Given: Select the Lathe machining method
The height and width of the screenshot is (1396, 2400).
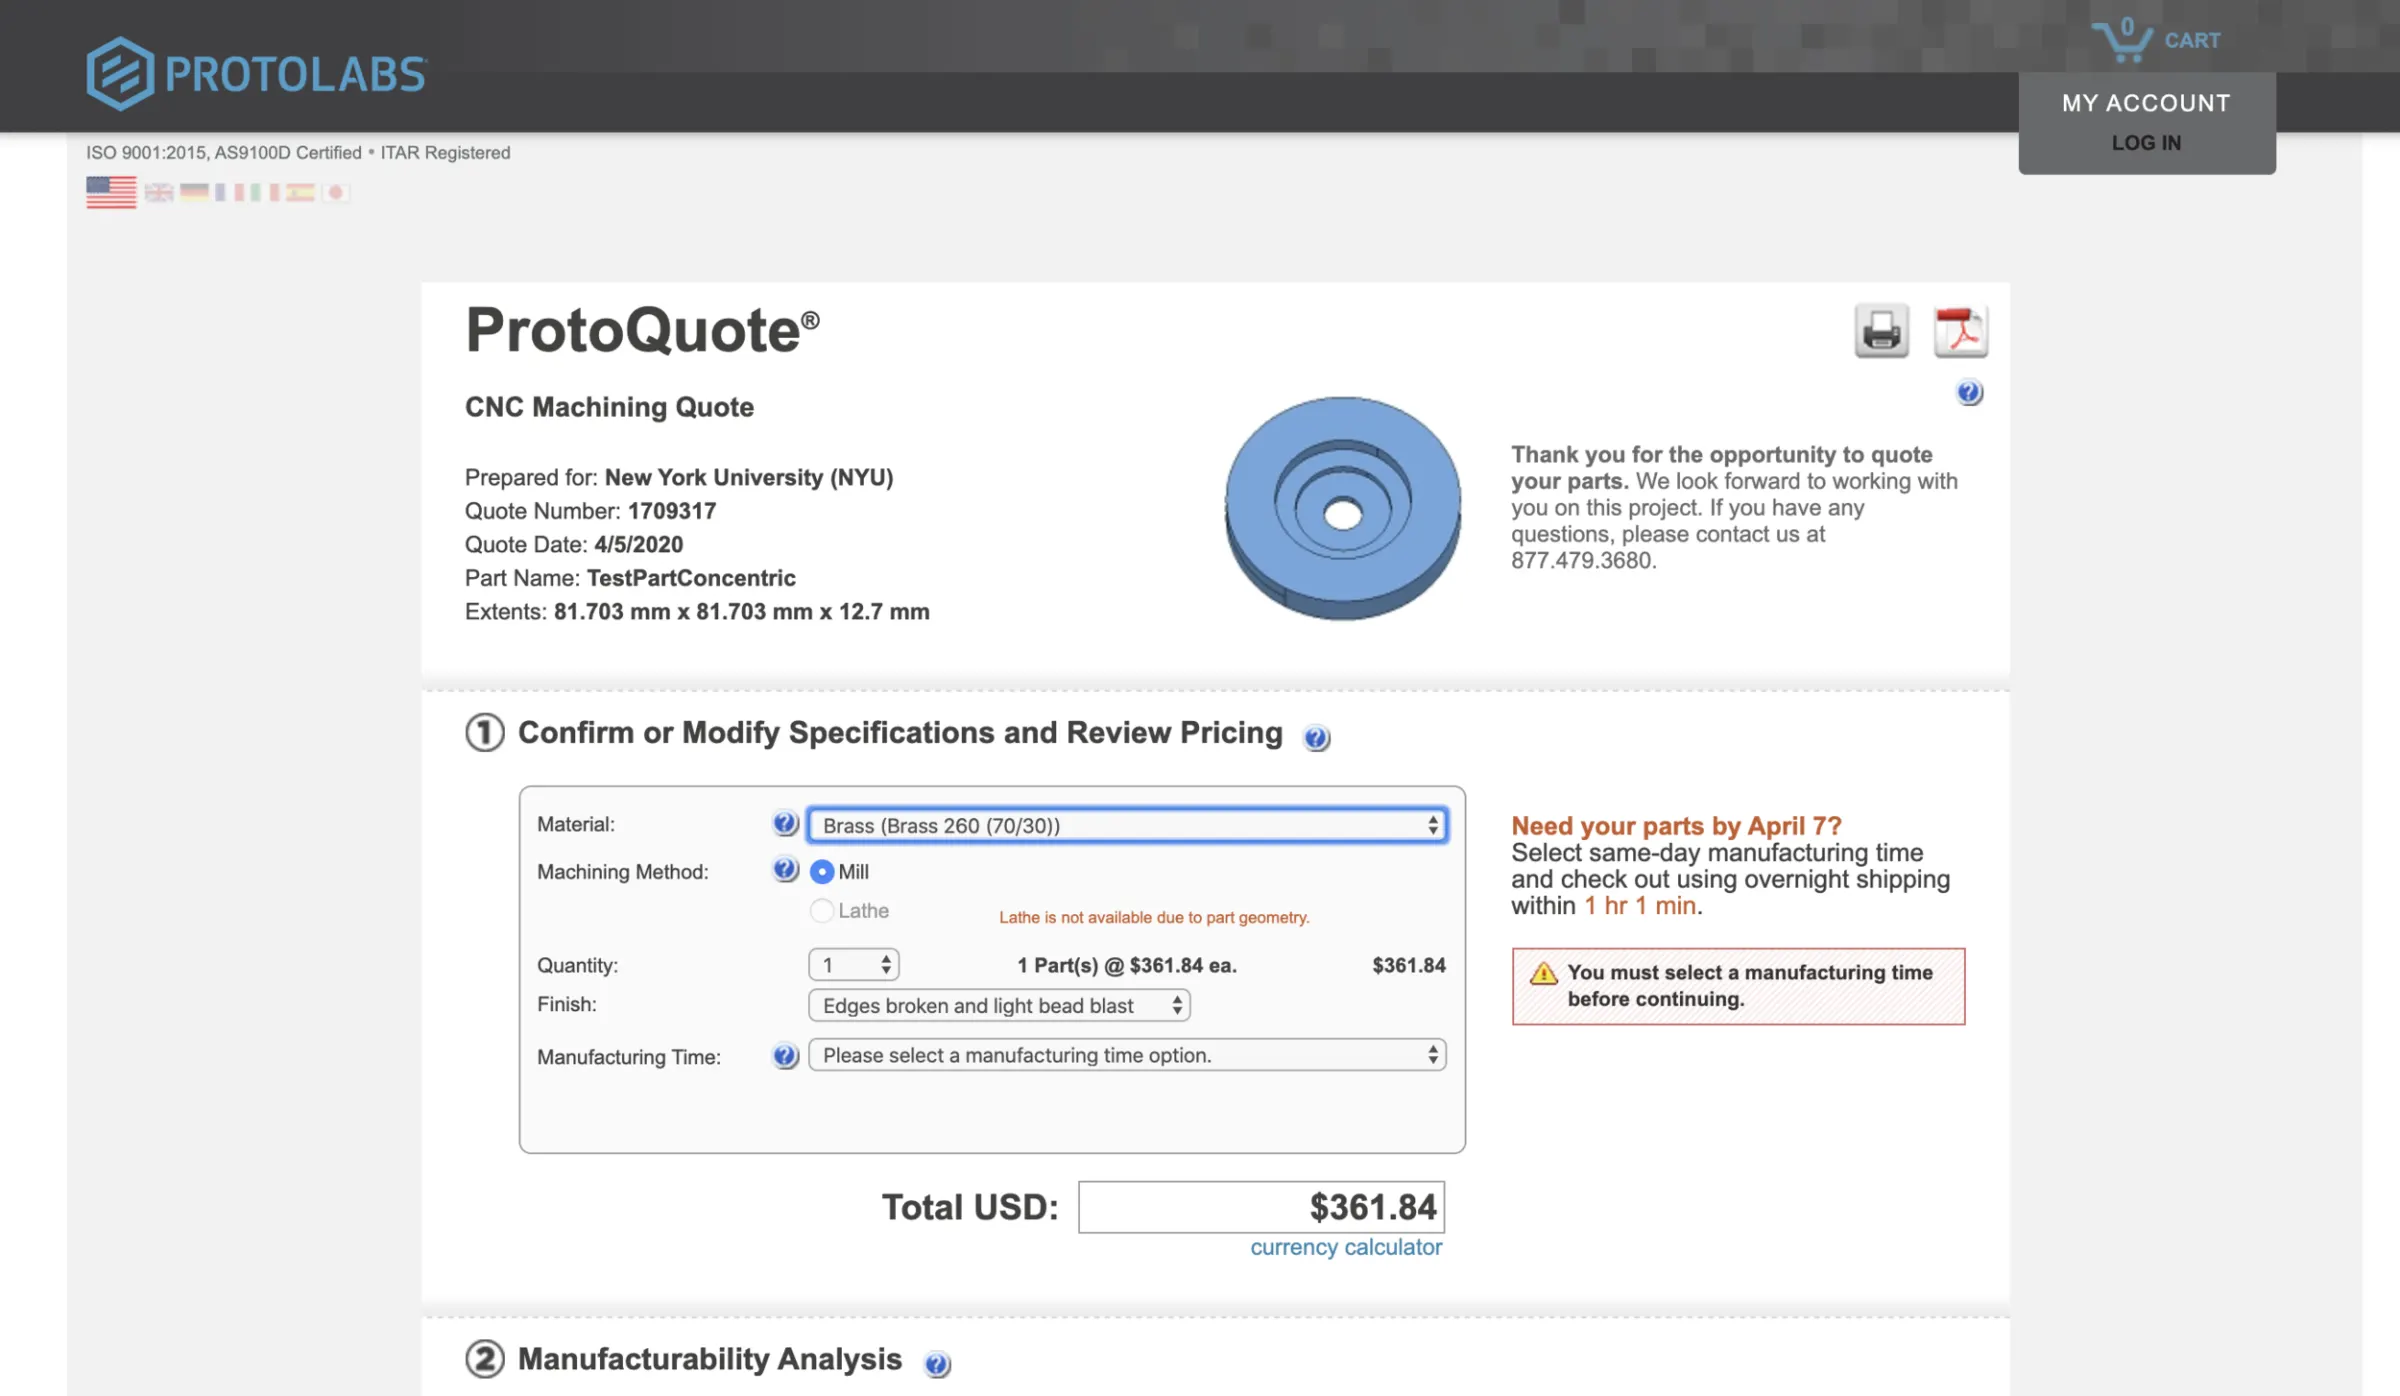Looking at the screenshot, I should (x=821, y=910).
